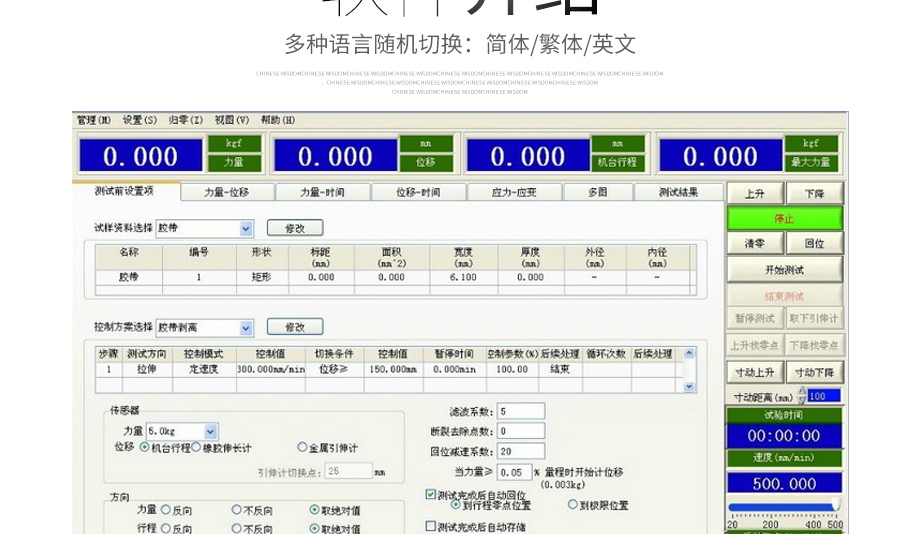
Task: Open the 设置(S) menu
Action: coord(140,120)
